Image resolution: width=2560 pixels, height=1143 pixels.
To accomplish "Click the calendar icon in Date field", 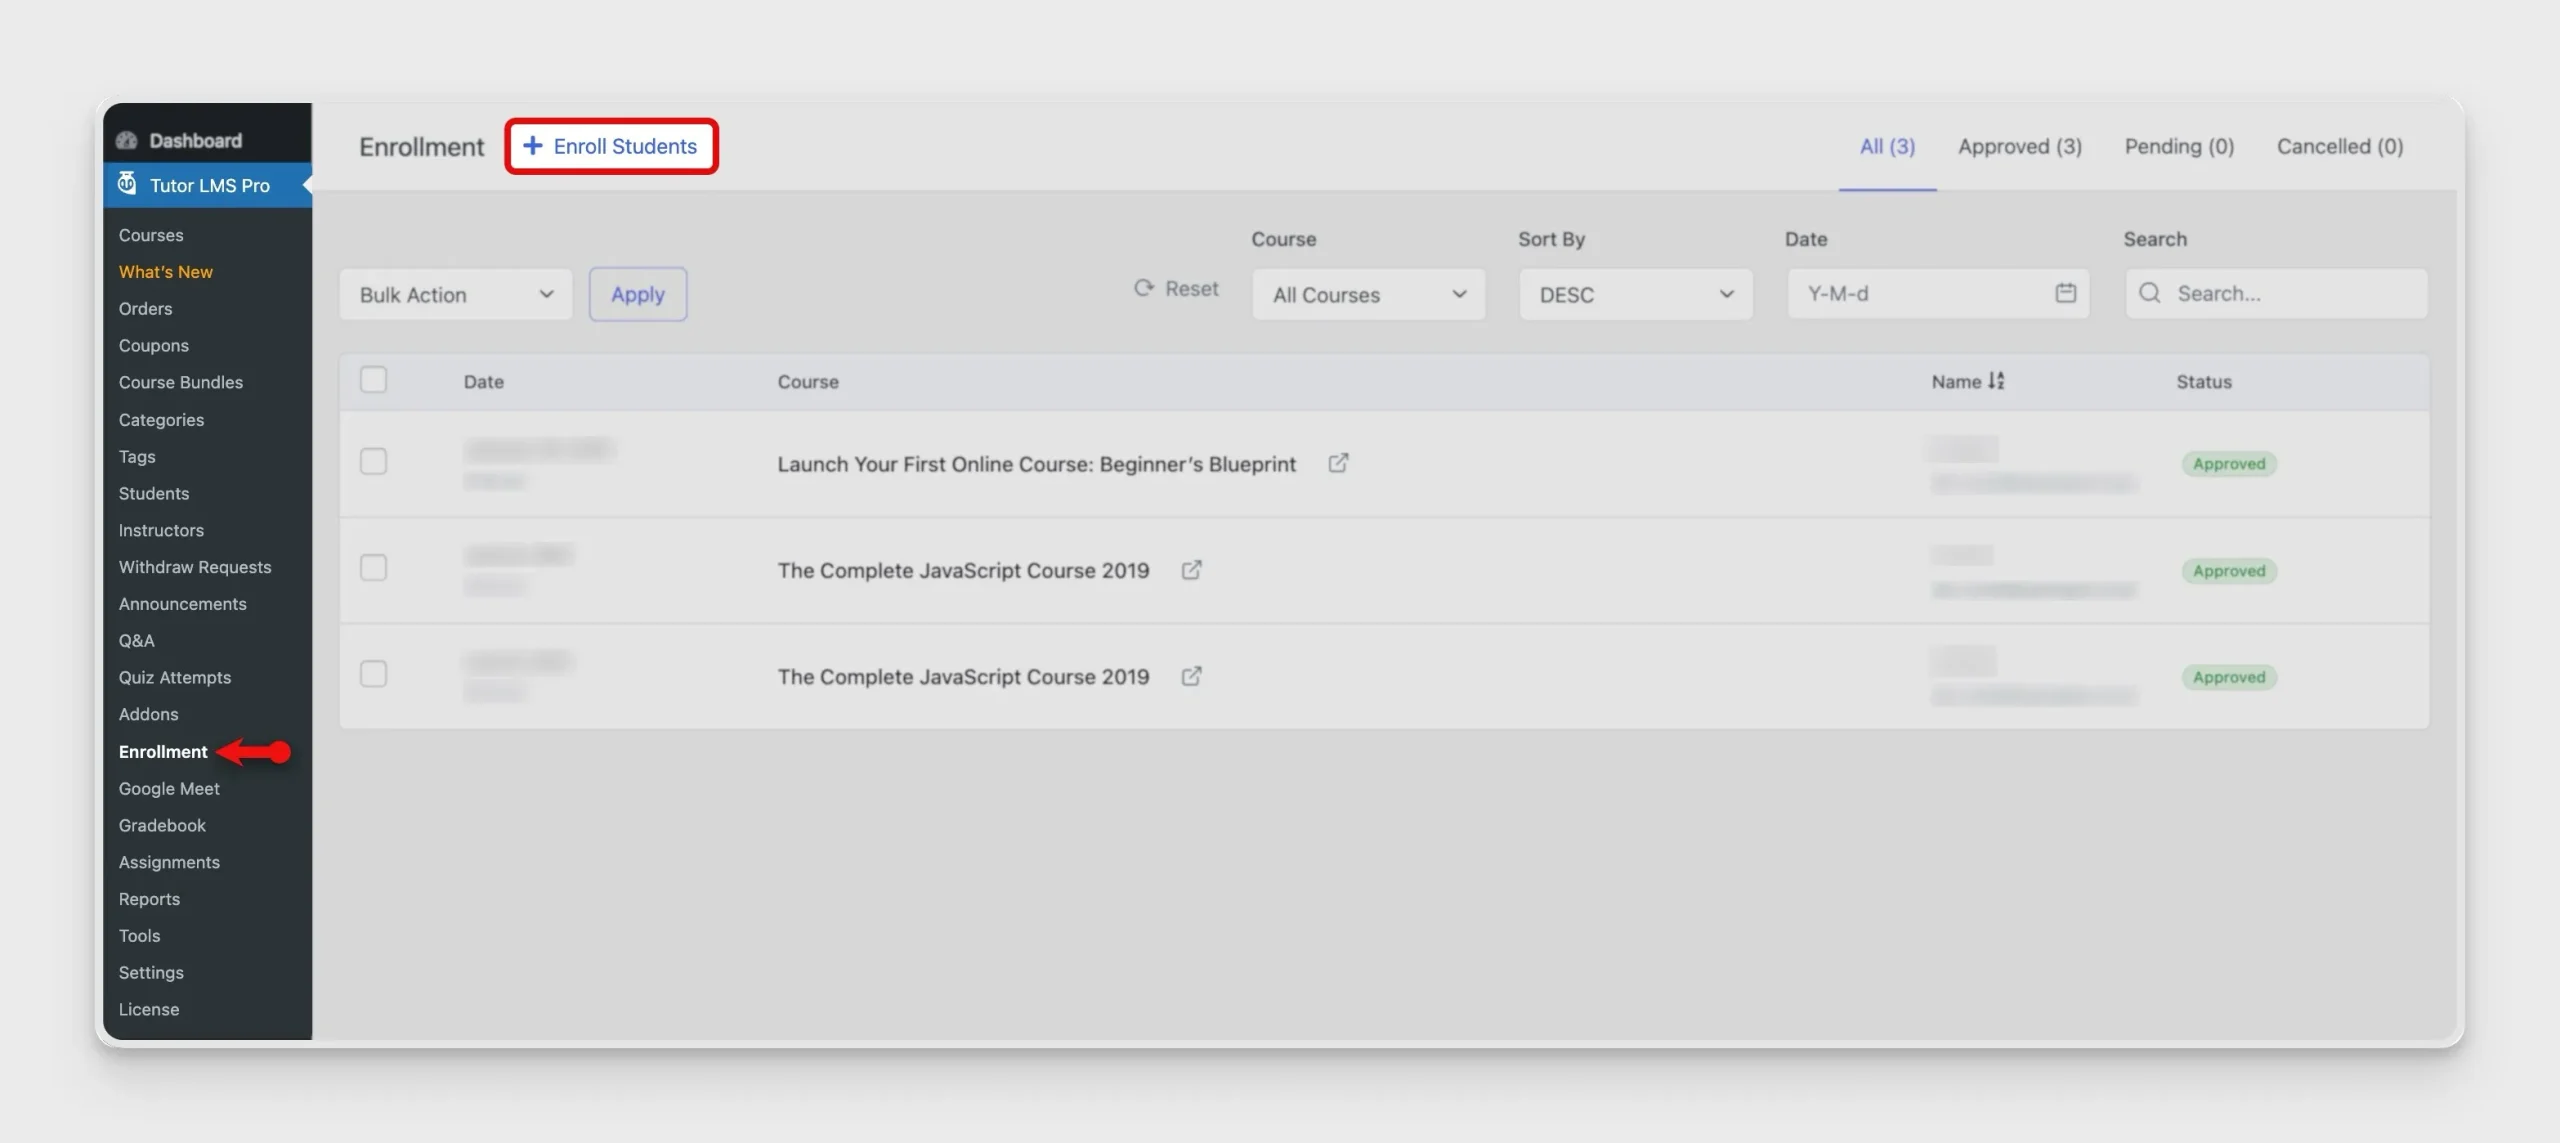I will click(2065, 293).
